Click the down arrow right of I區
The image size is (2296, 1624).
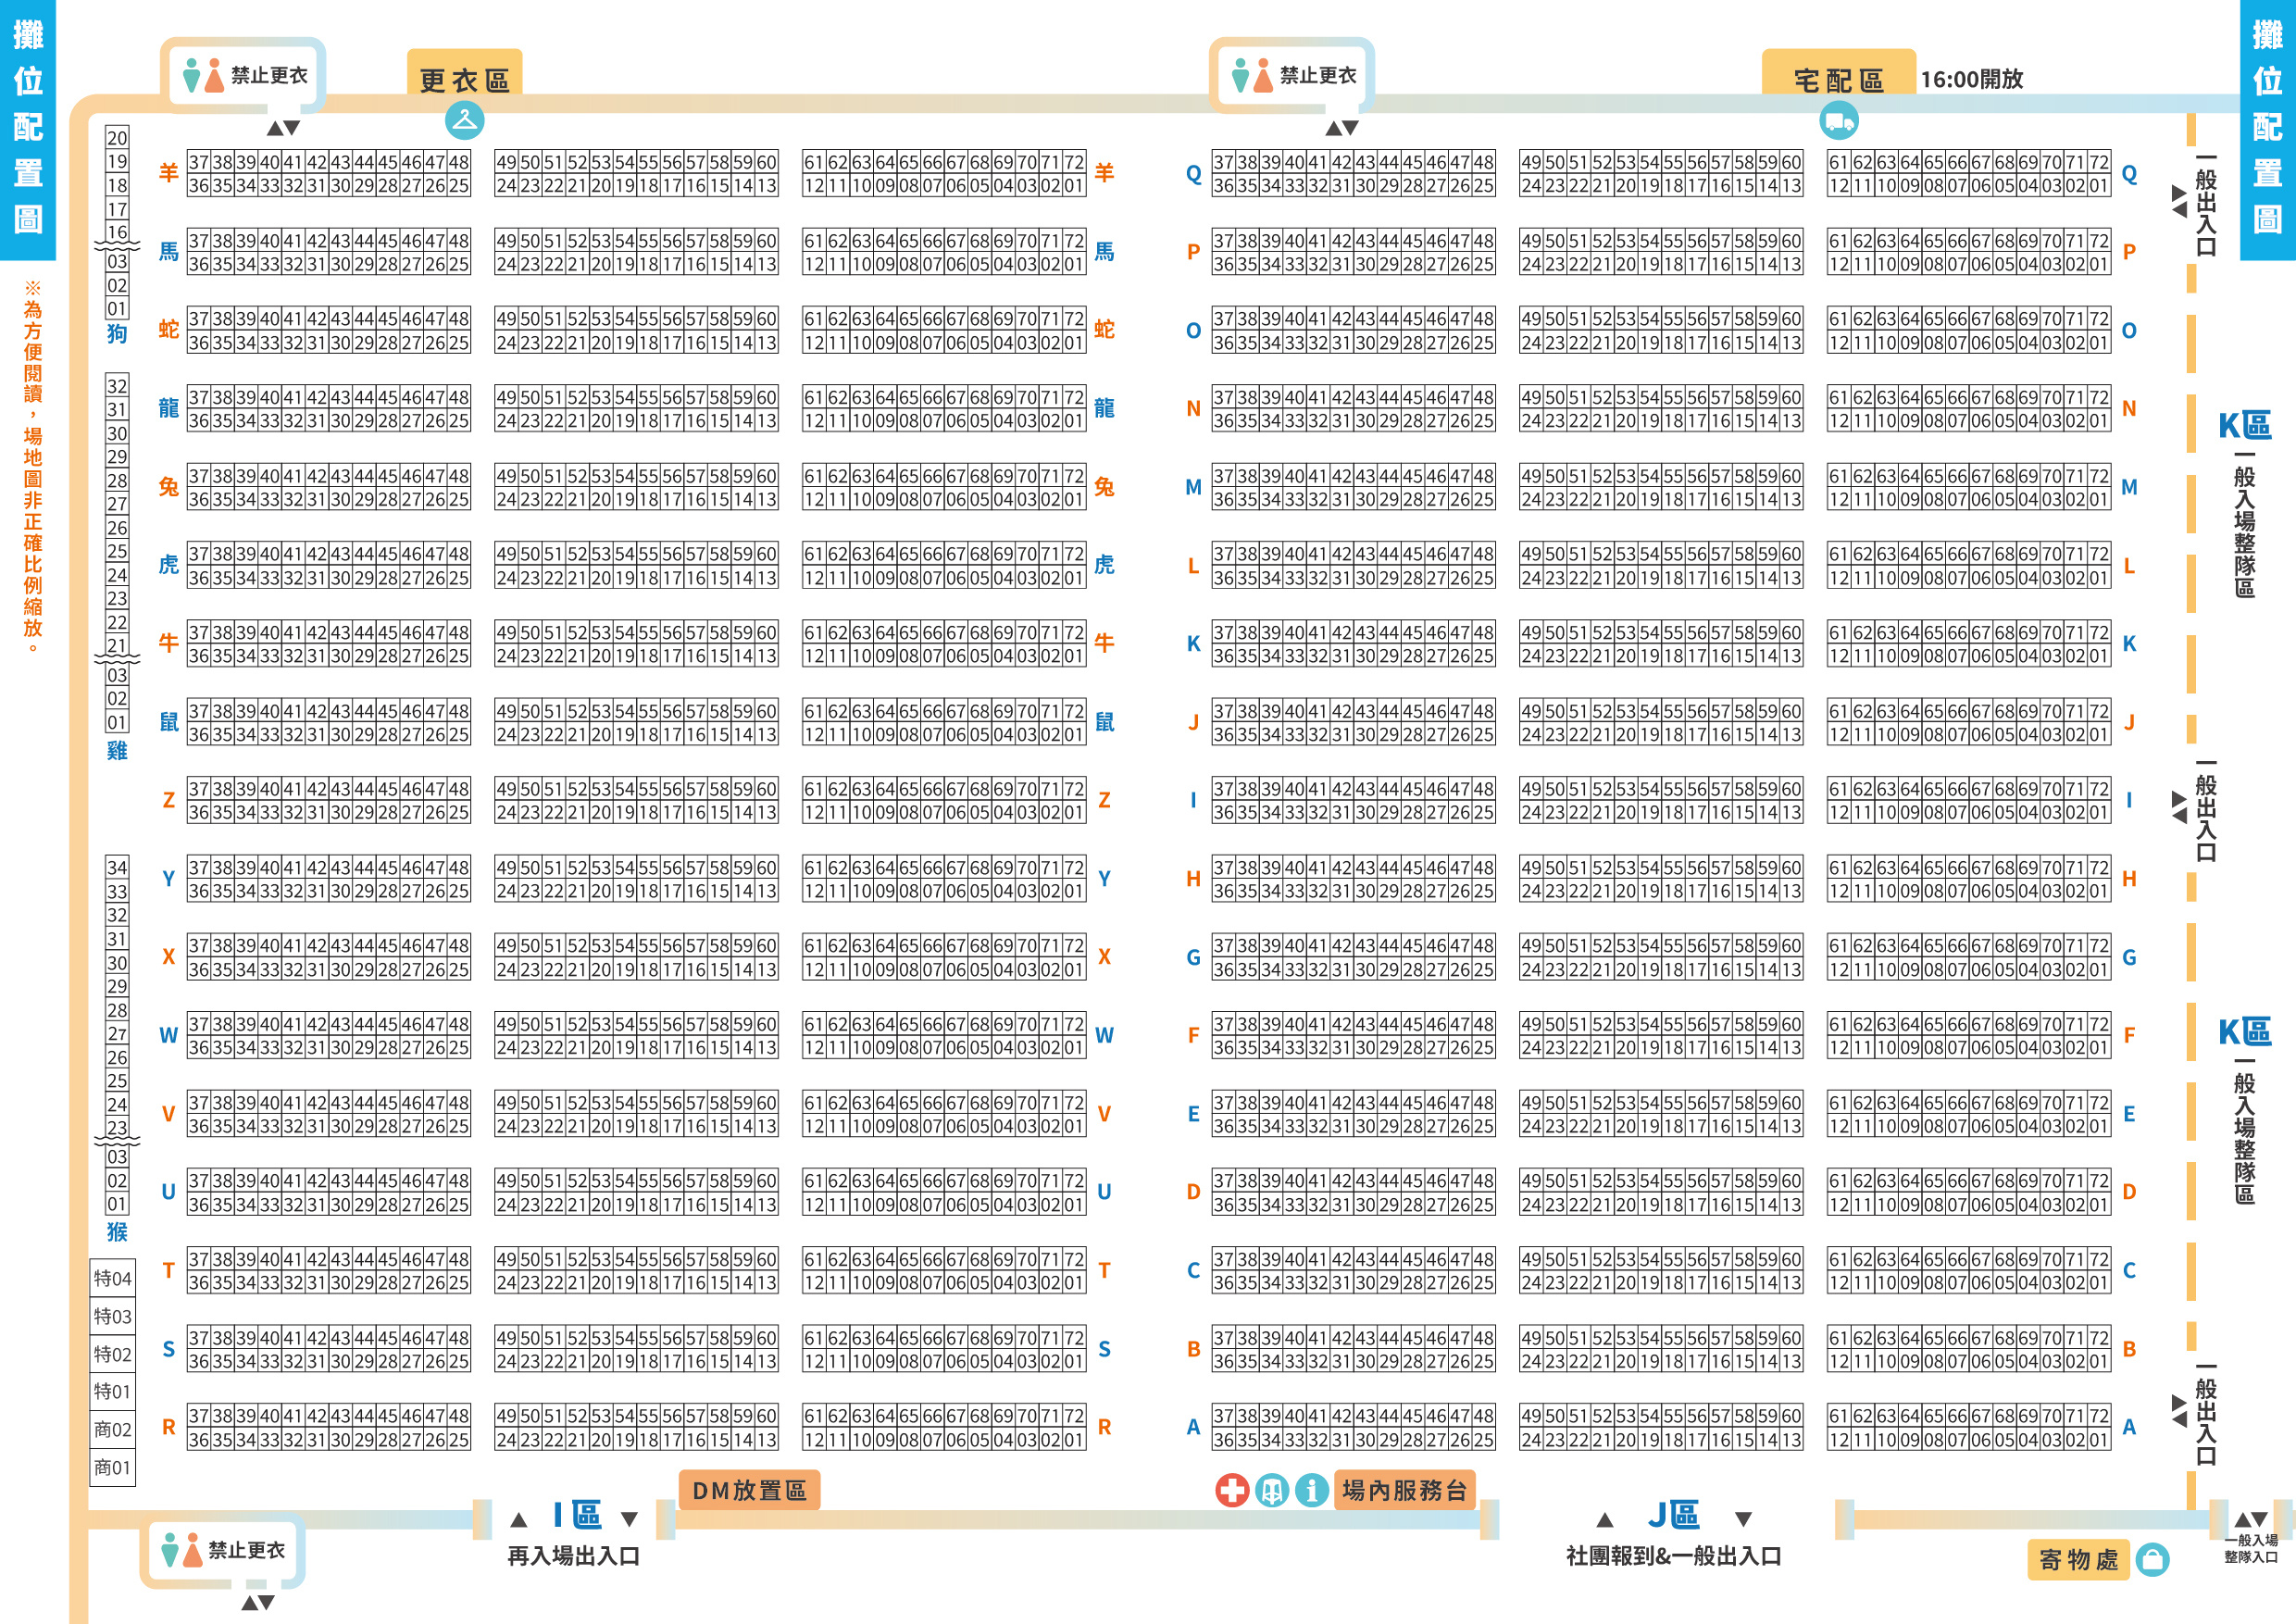tap(629, 1519)
